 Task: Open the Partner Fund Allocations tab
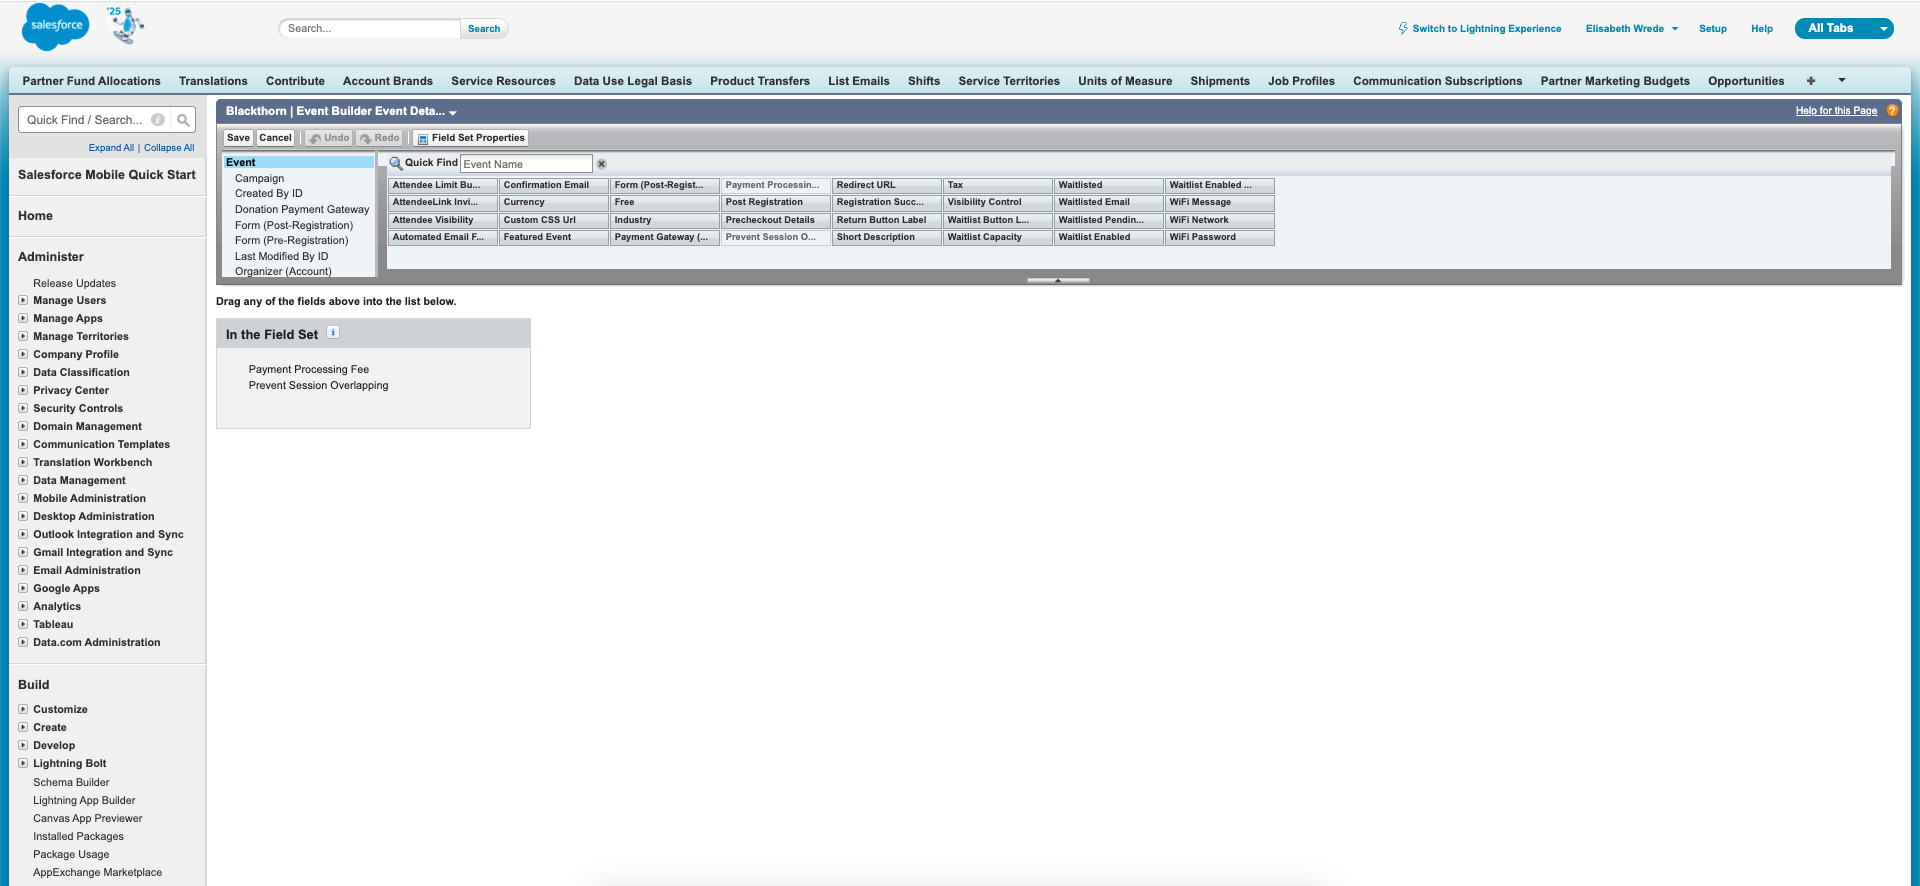[91, 81]
